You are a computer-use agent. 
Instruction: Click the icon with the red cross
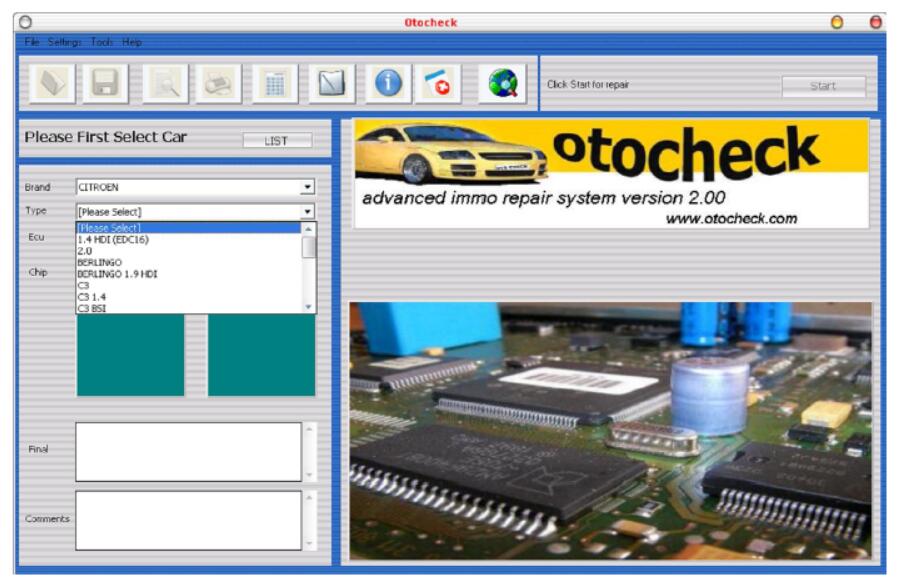[x=438, y=83]
